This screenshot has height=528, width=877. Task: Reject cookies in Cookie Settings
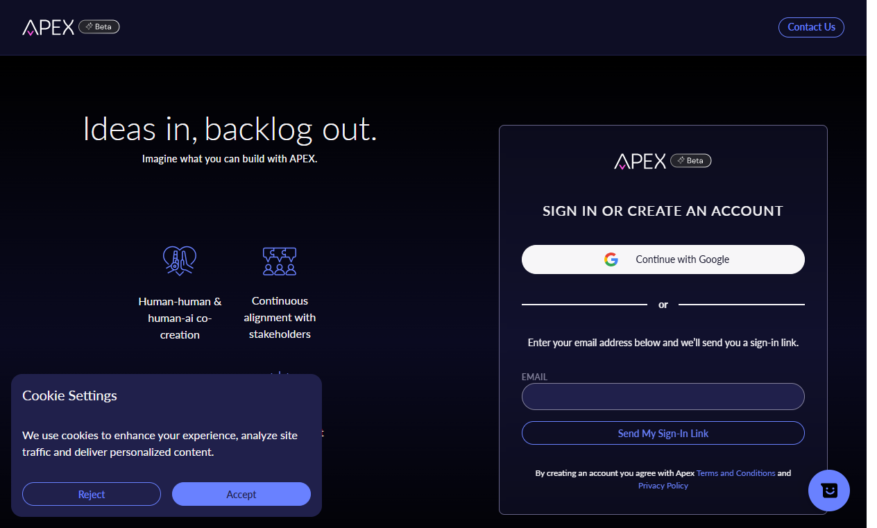(92, 494)
